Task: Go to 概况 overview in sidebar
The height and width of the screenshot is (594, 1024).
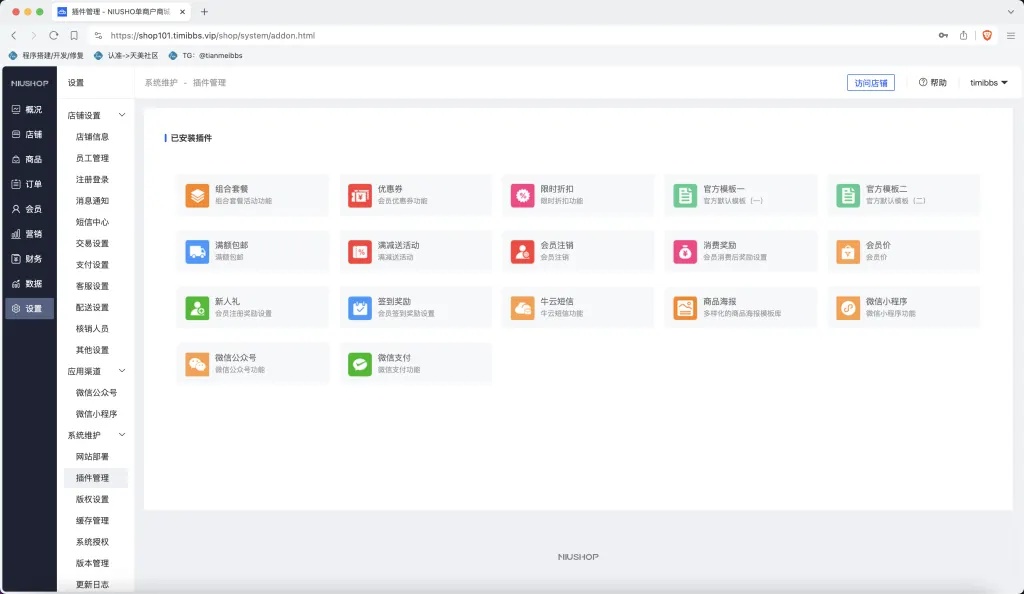Action: coord(27,110)
